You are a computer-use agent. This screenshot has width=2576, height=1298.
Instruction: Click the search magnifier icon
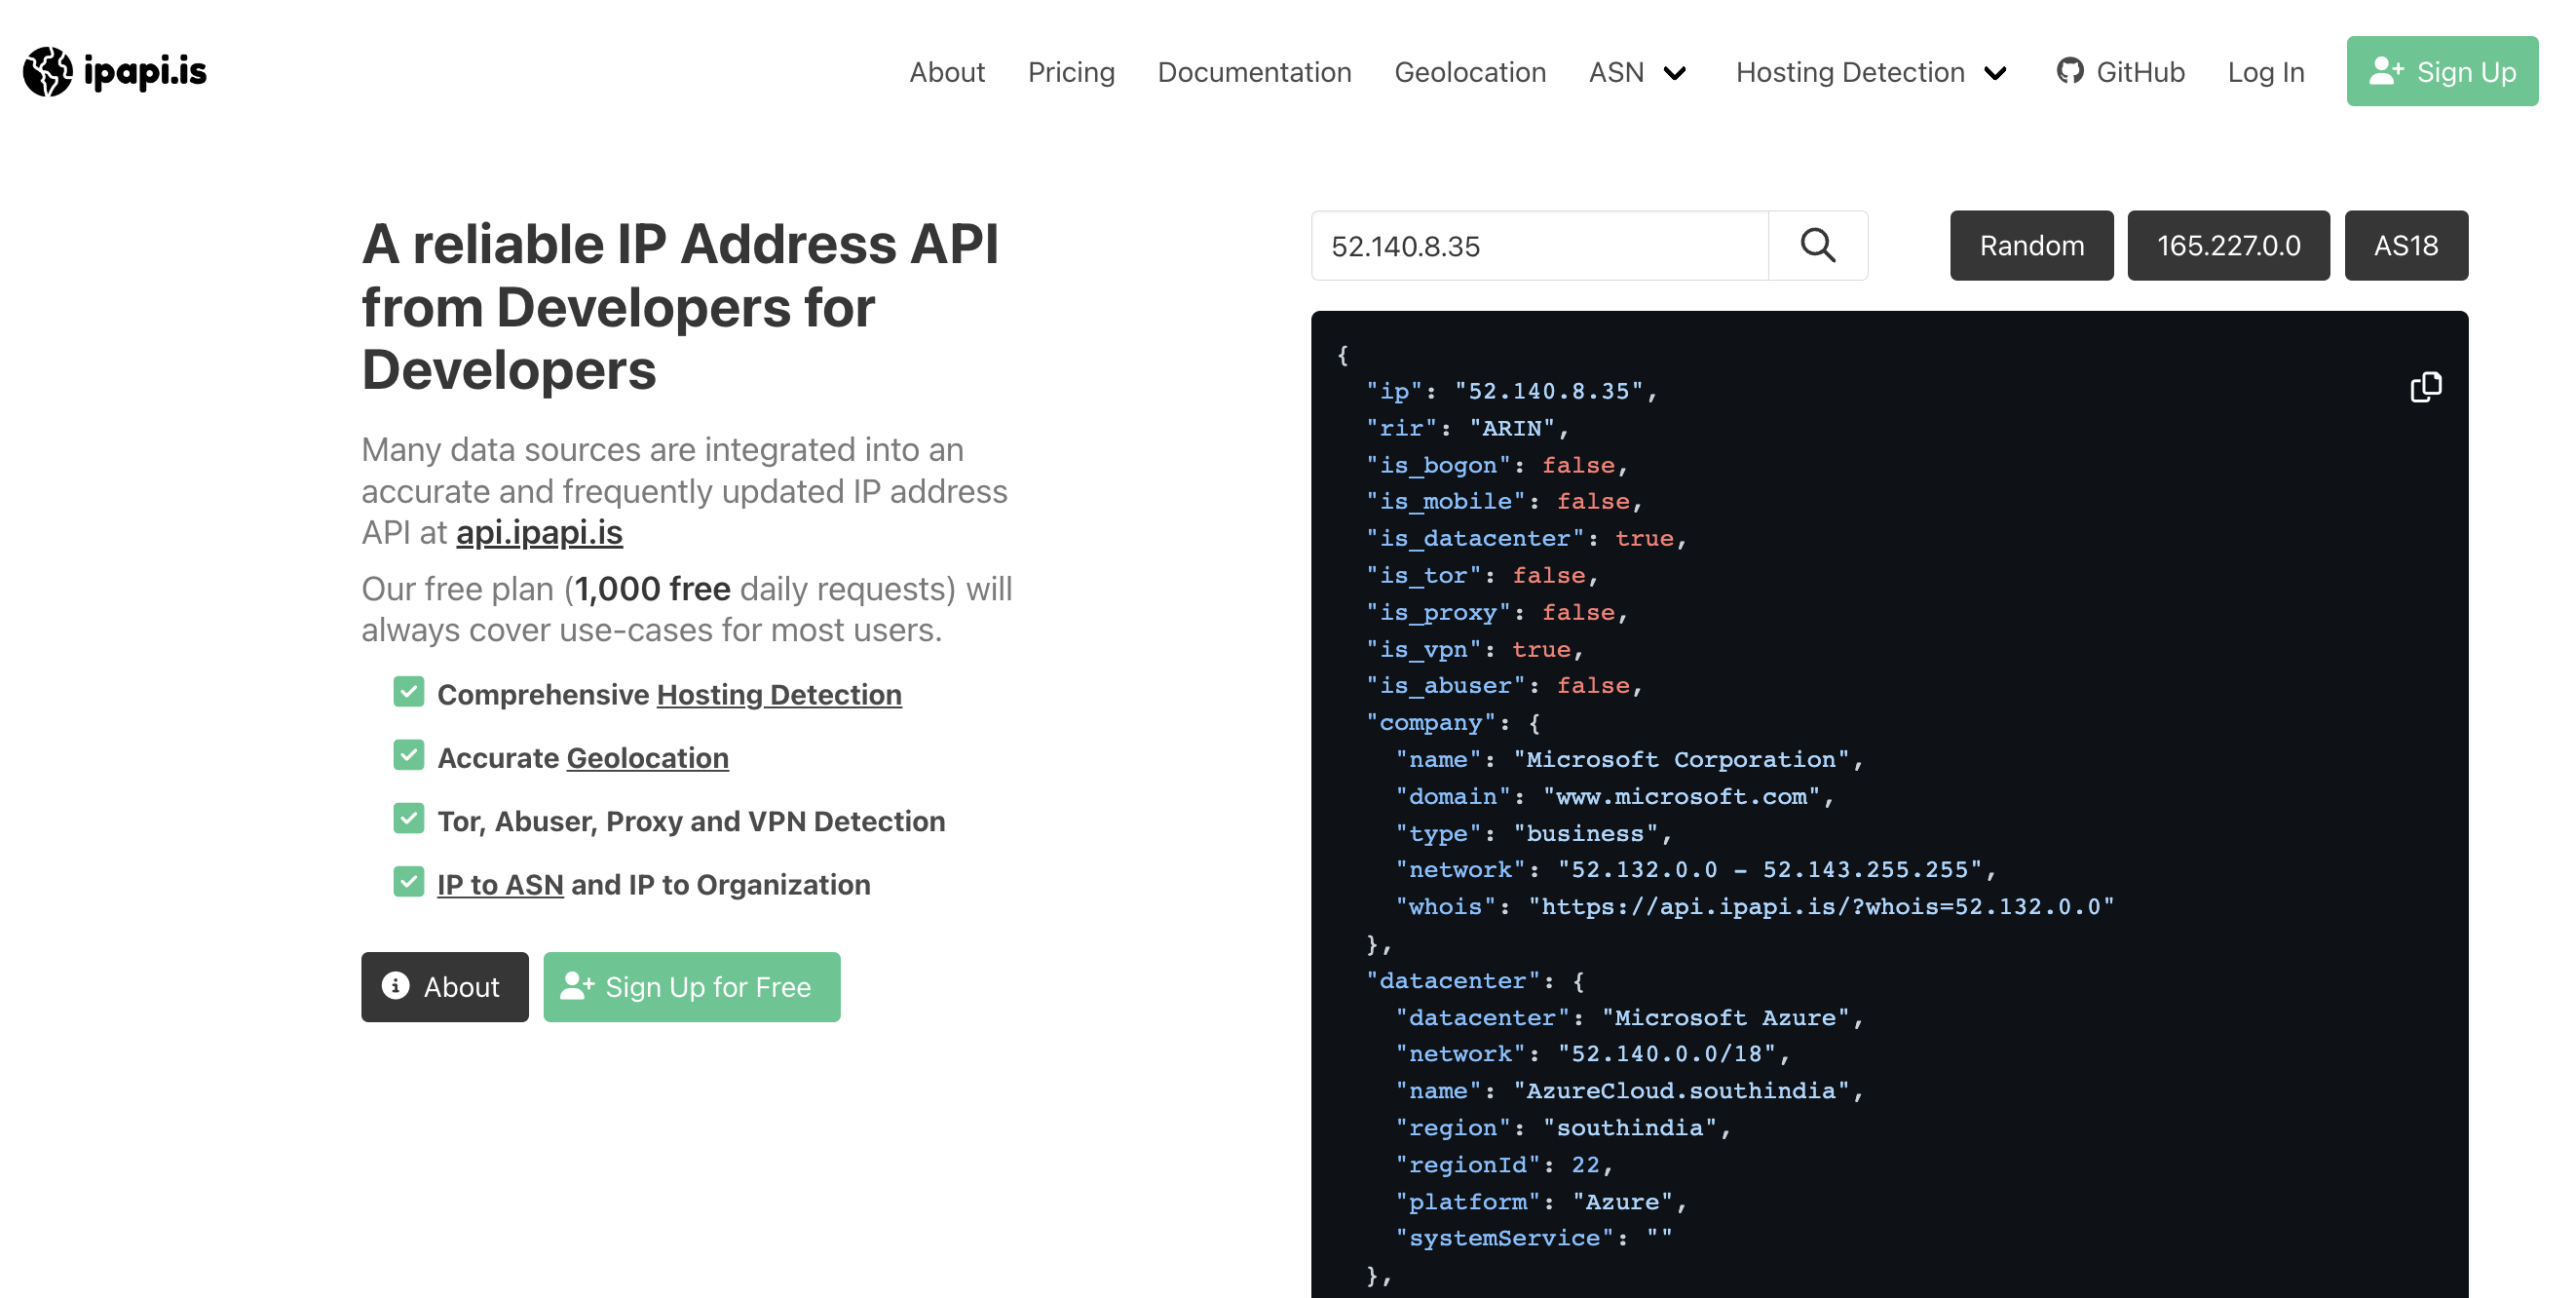click(1817, 246)
